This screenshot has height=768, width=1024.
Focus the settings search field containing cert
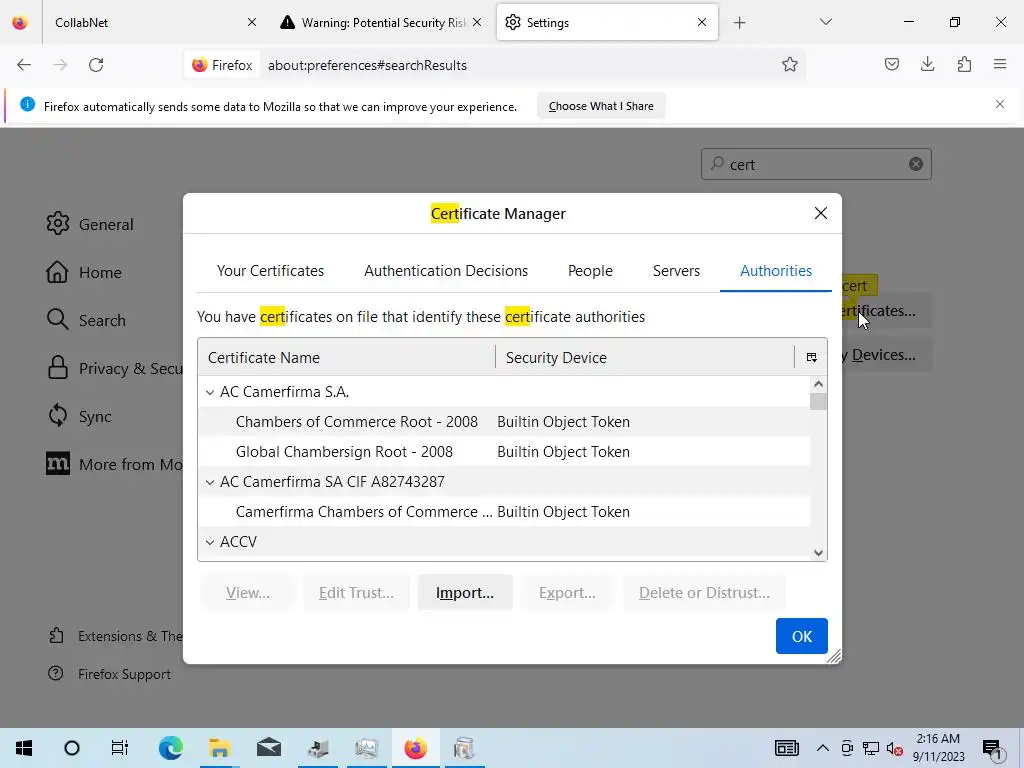coord(816,164)
